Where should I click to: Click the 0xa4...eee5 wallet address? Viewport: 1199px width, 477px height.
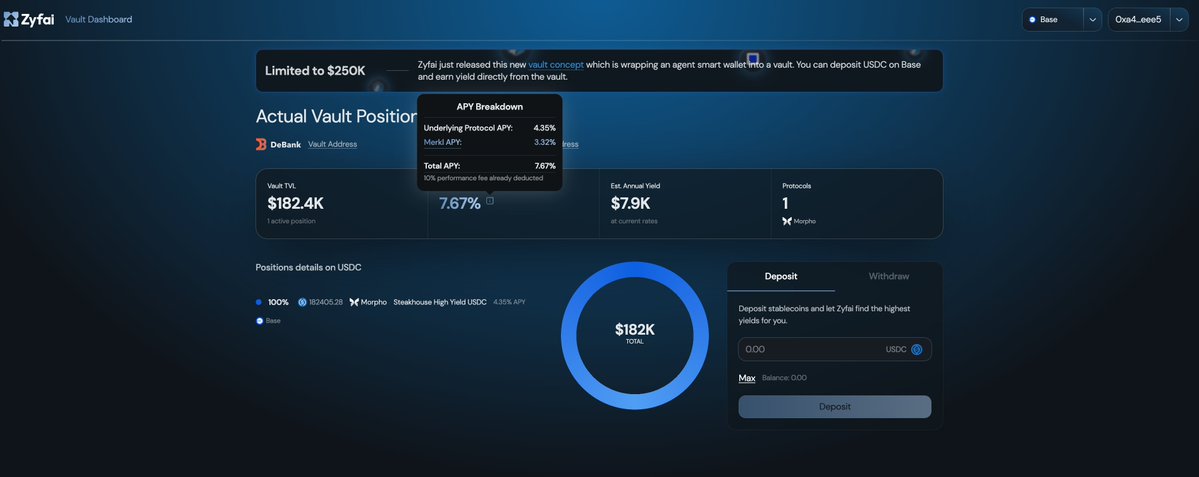point(1138,20)
